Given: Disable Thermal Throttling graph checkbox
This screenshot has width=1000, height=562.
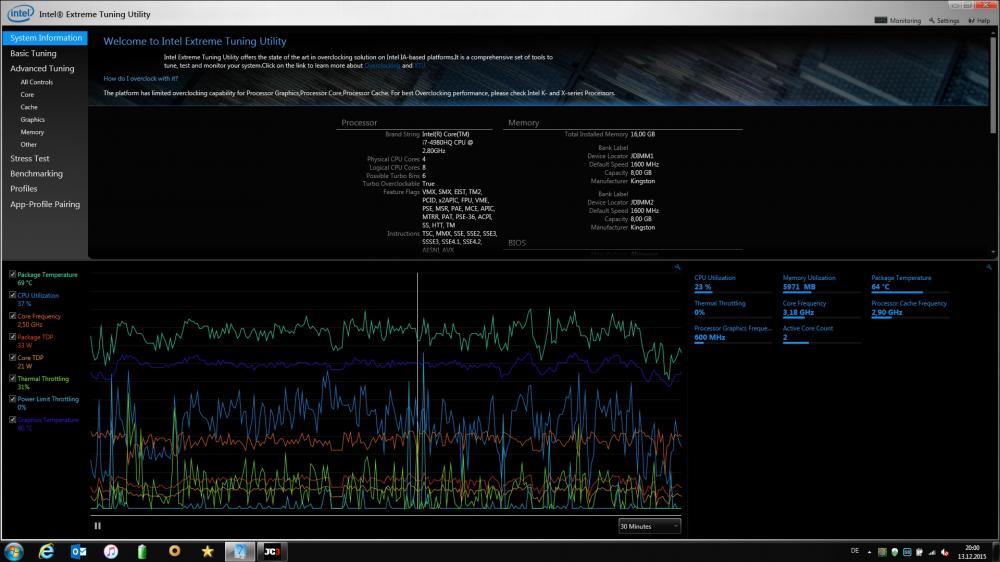Looking at the screenshot, I should (x=12, y=379).
